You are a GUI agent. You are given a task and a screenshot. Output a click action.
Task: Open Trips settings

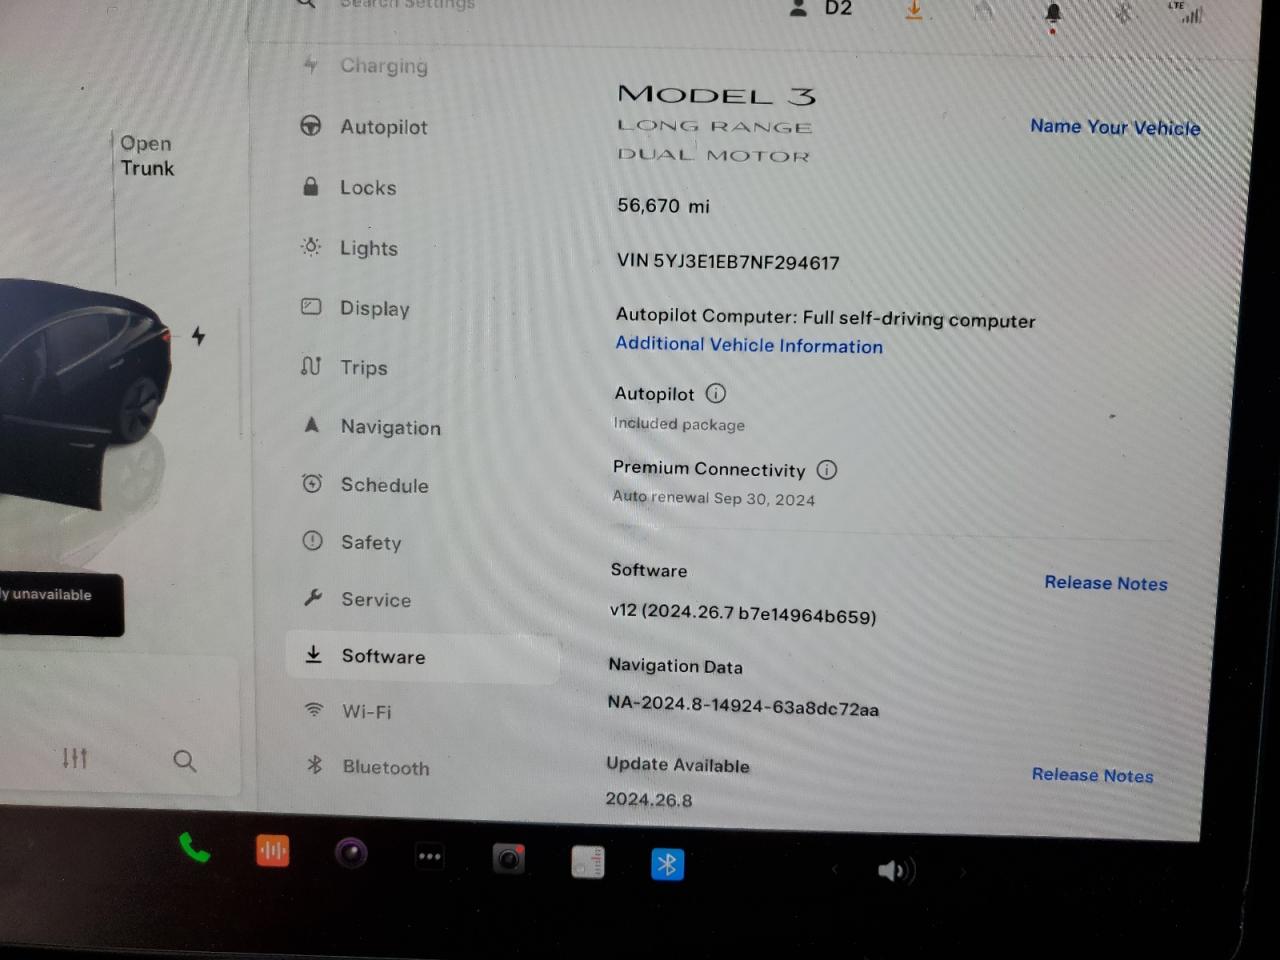345,367
